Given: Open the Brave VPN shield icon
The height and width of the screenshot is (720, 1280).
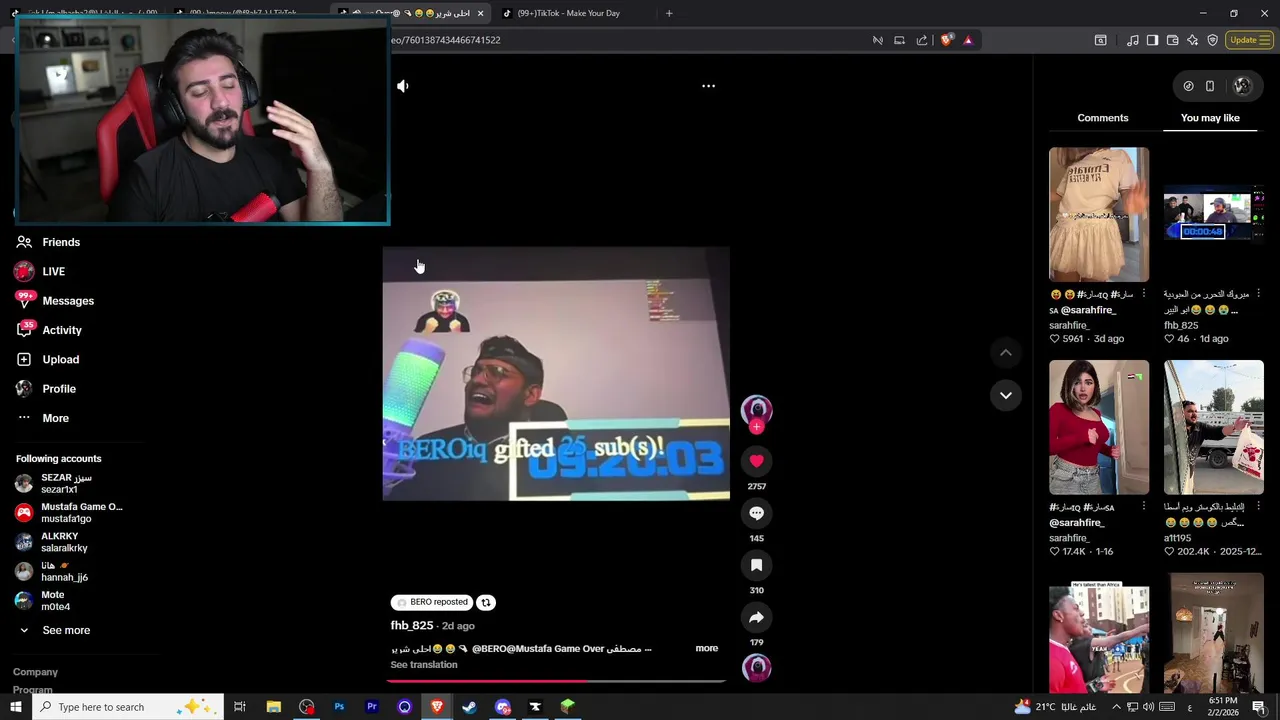Looking at the screenshot, I should click(1213, 40).
